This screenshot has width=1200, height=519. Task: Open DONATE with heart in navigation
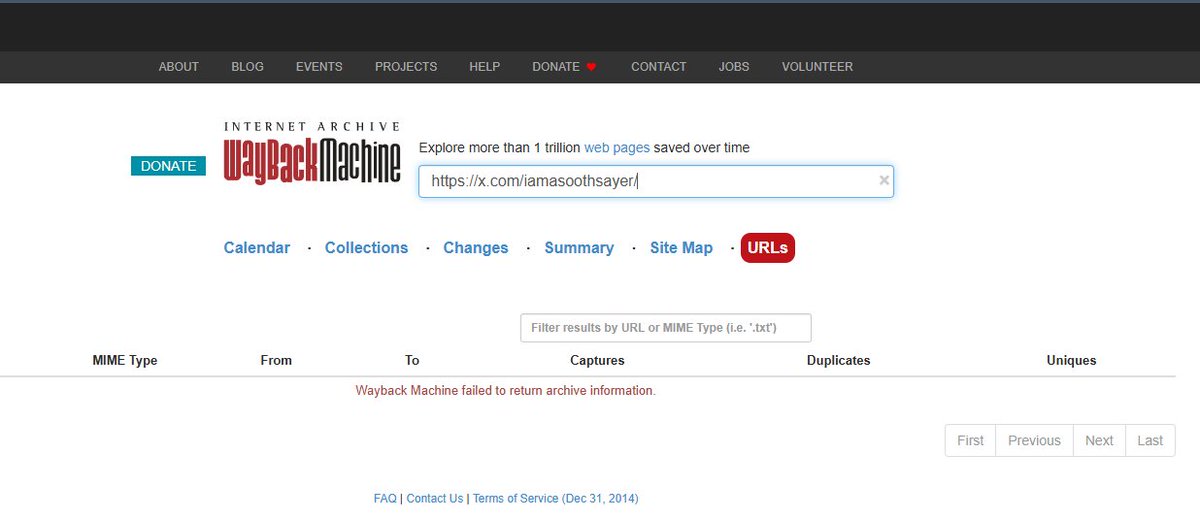pos(564,67)
